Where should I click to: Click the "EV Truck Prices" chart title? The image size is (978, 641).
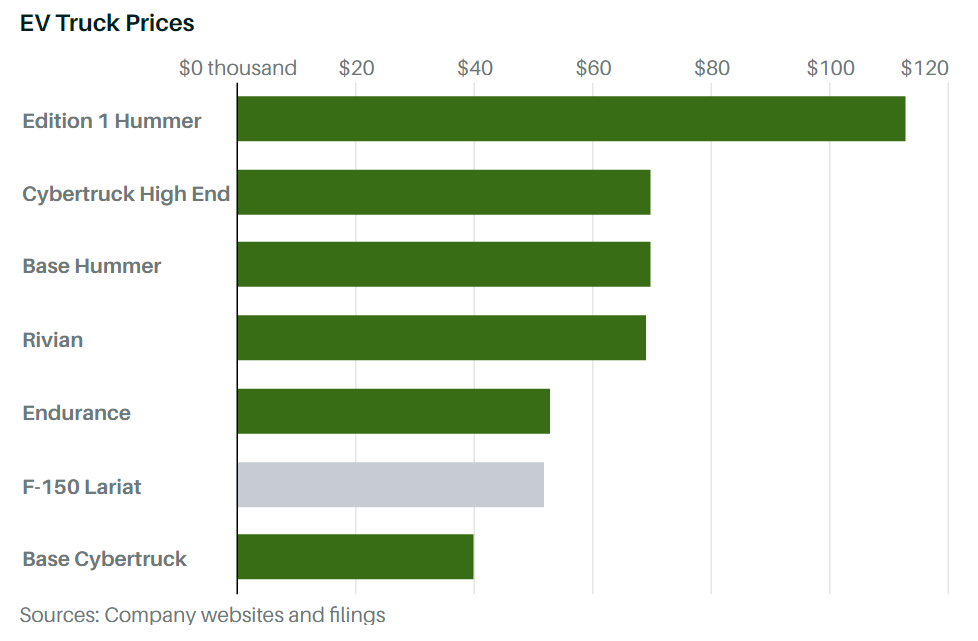[x=107, y=23]
